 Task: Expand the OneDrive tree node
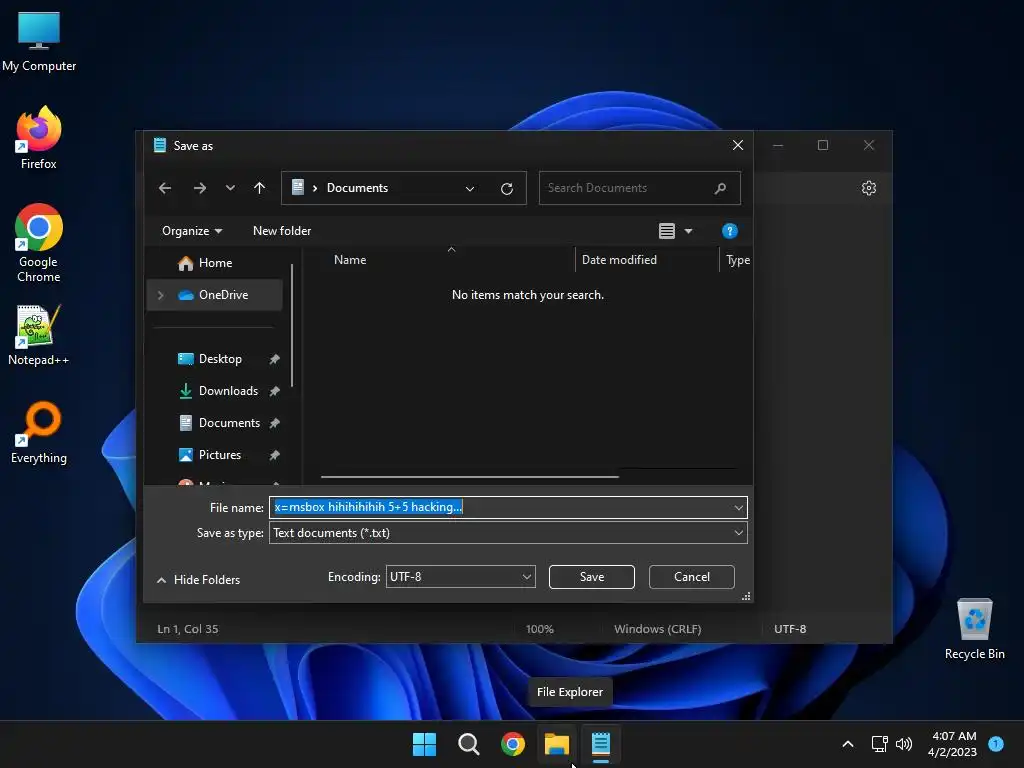coord(161,295)
